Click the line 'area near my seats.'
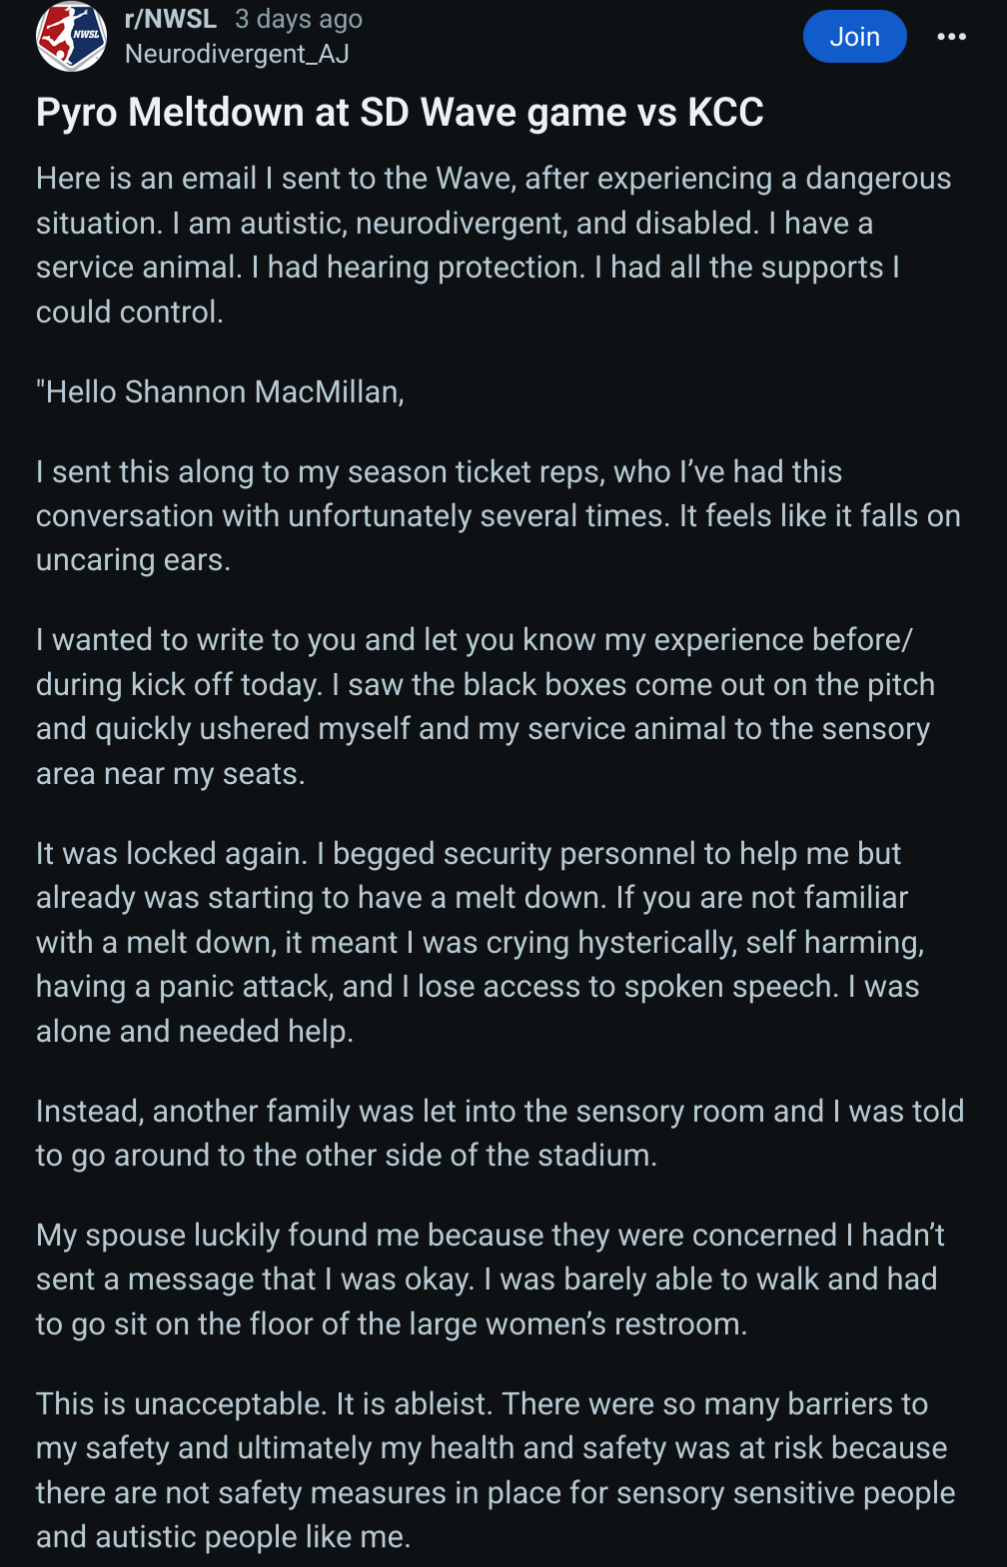 tap(170, 774)
